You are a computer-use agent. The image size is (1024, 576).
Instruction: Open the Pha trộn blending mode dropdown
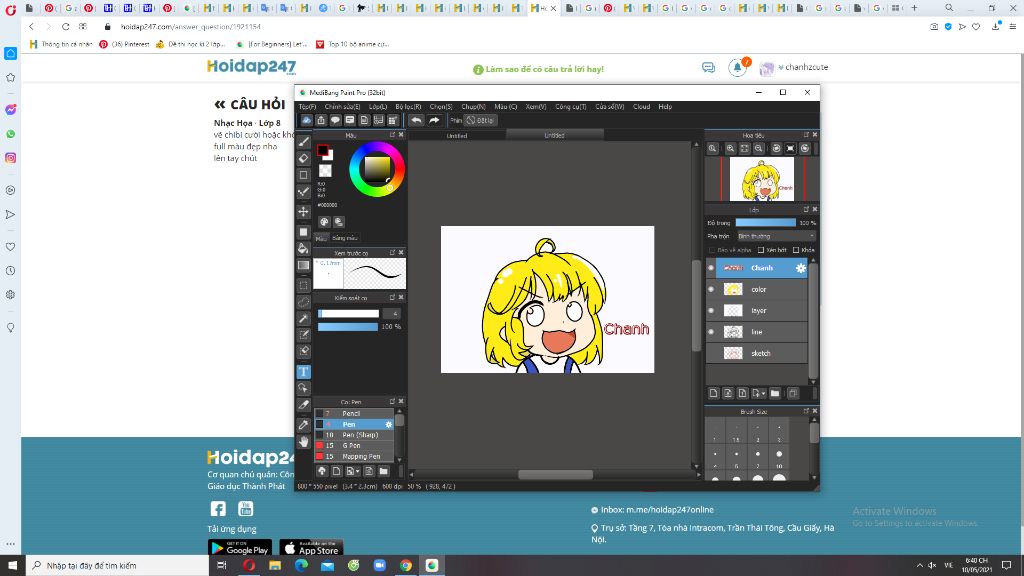[x=776, y=236]
